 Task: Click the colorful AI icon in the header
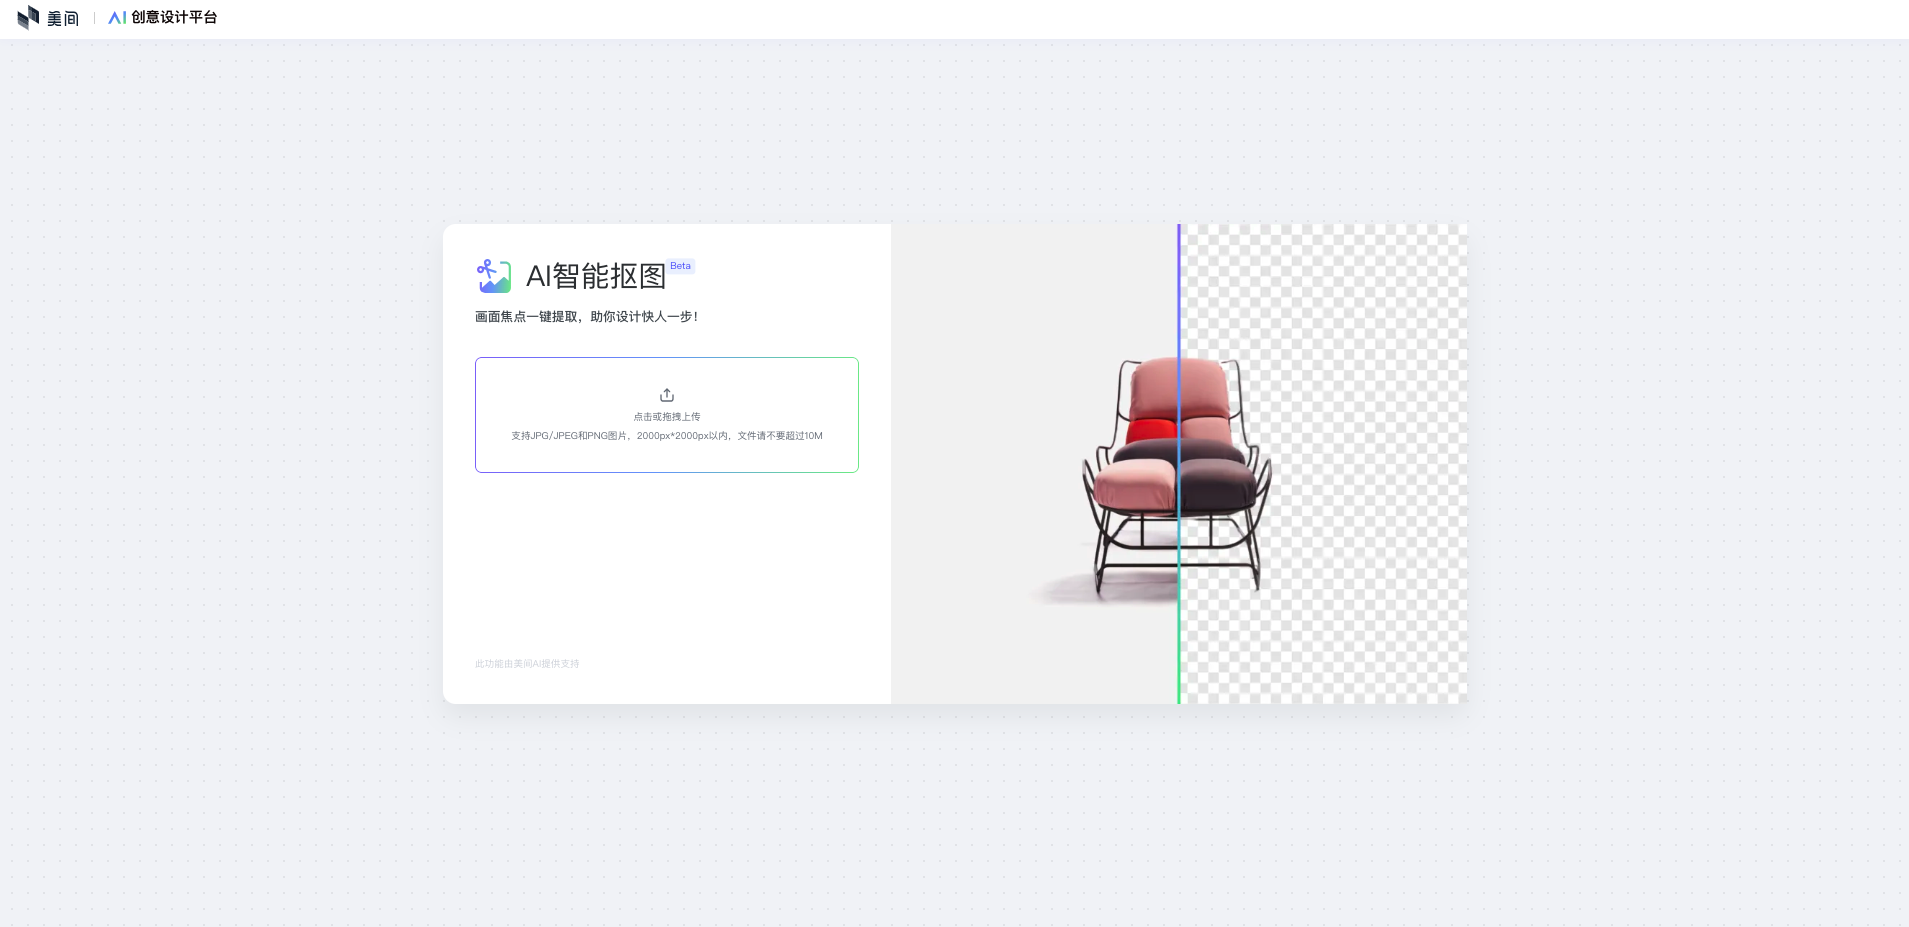click(115, 17)
